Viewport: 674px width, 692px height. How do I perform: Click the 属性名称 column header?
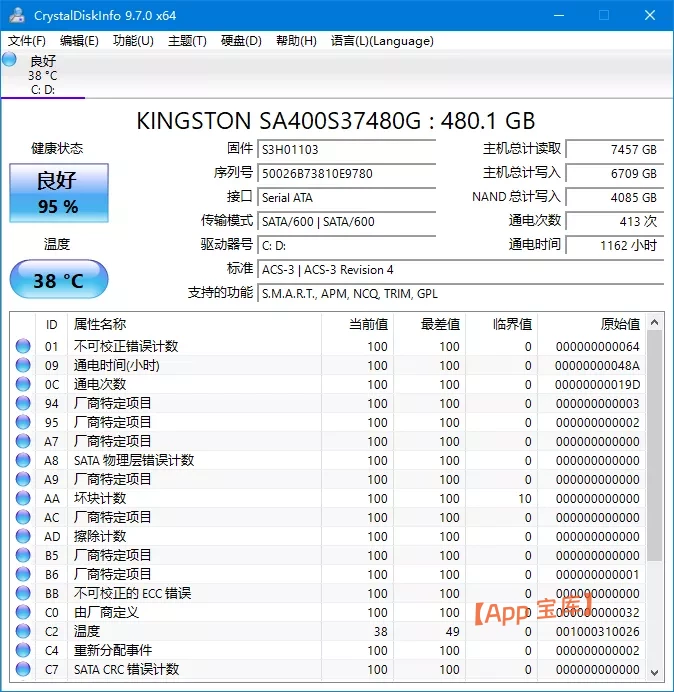coord(100,324)
